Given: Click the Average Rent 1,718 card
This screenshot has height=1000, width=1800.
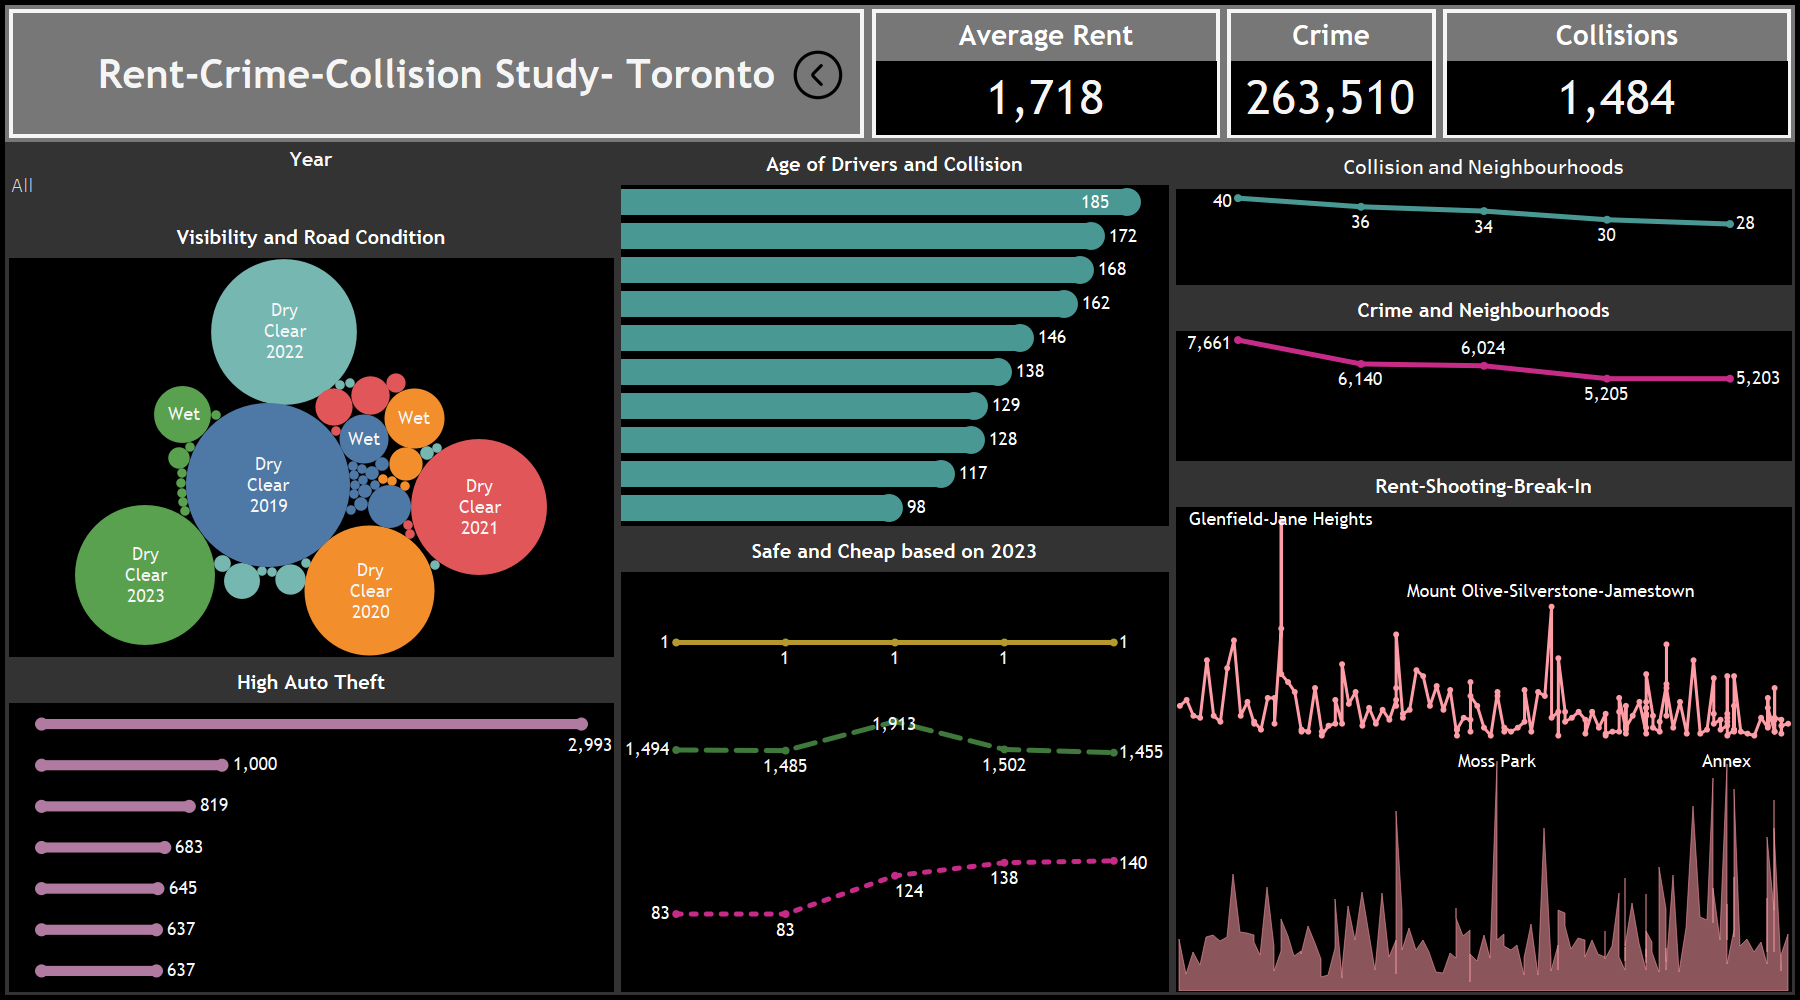Looking at the screenshot, I should [1046, 97].
